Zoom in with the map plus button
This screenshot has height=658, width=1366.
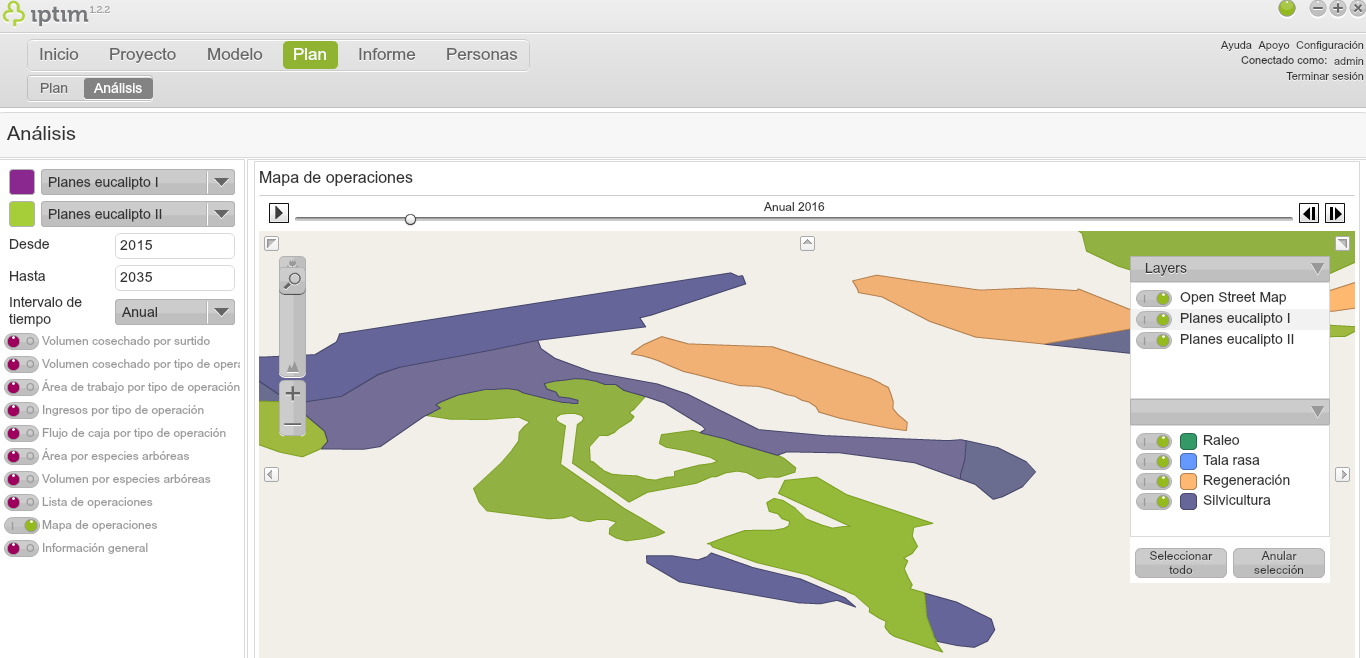[293, 393]
